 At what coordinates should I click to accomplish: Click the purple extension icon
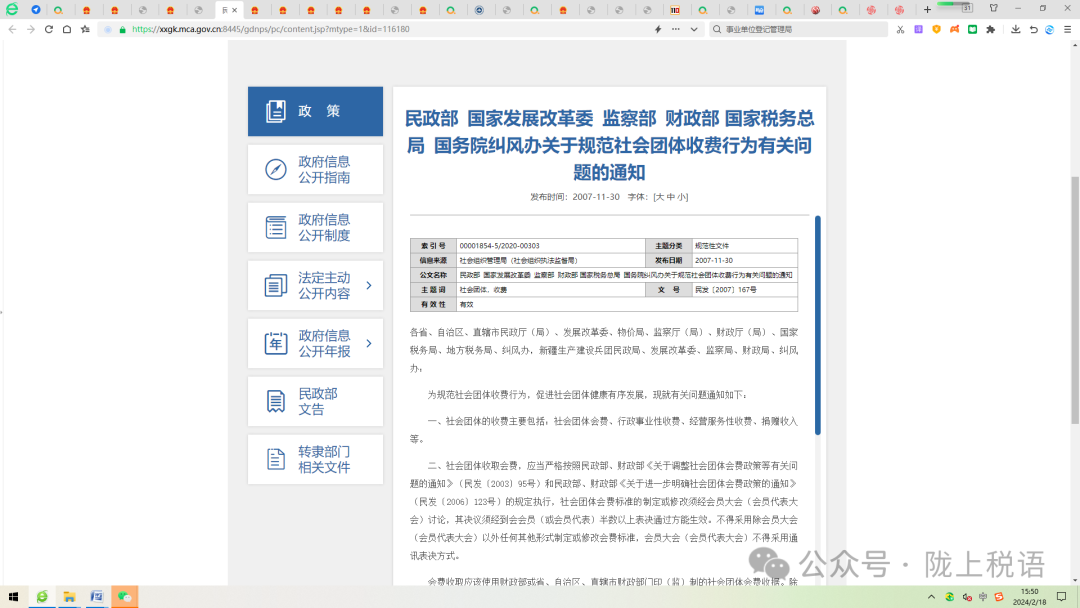pos(918,30)
